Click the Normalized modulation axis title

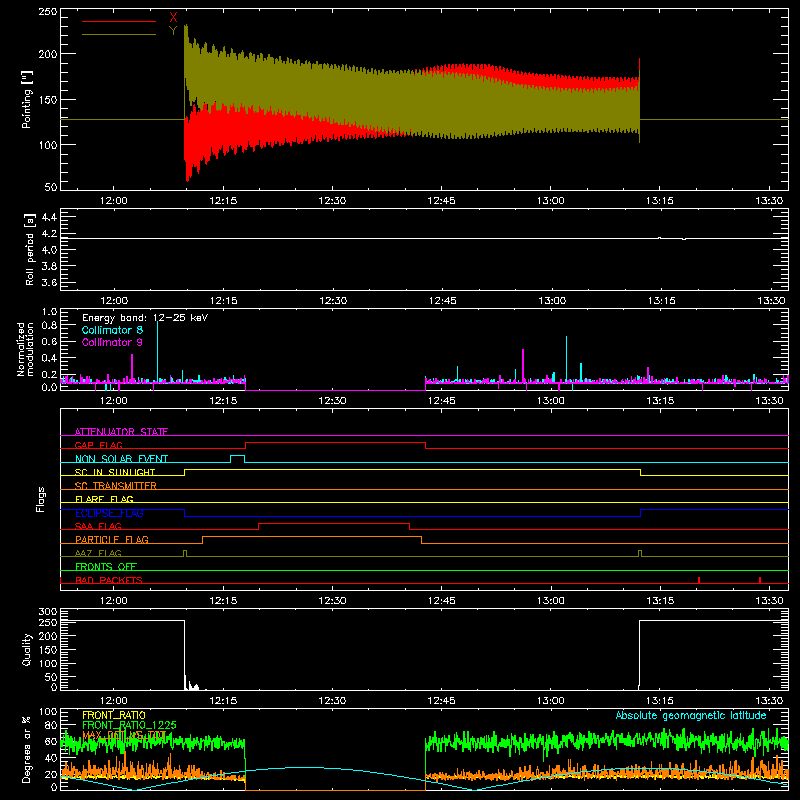click(x=25, y=349)
